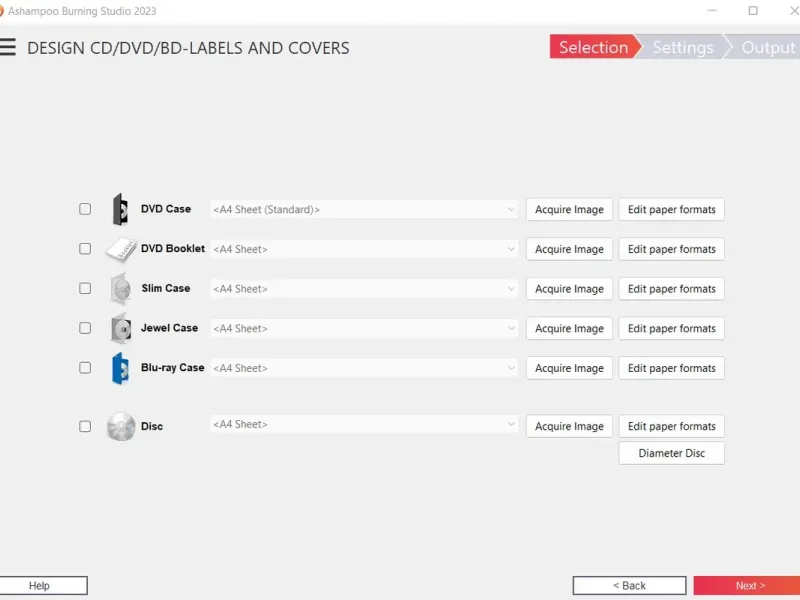Edit paper formats for Blu-ray Case
The height and width of the screenshot is (600, 800).
tap(672, 368)
